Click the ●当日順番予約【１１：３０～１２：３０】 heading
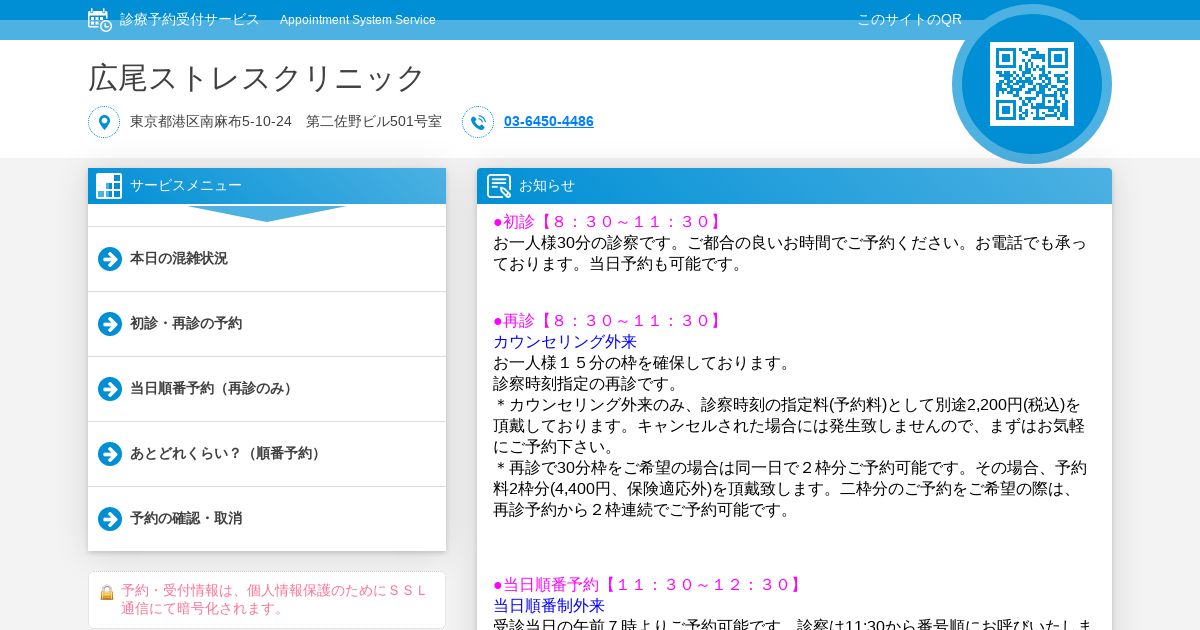This screenshot has height=630, width=1200. (649, 585)
